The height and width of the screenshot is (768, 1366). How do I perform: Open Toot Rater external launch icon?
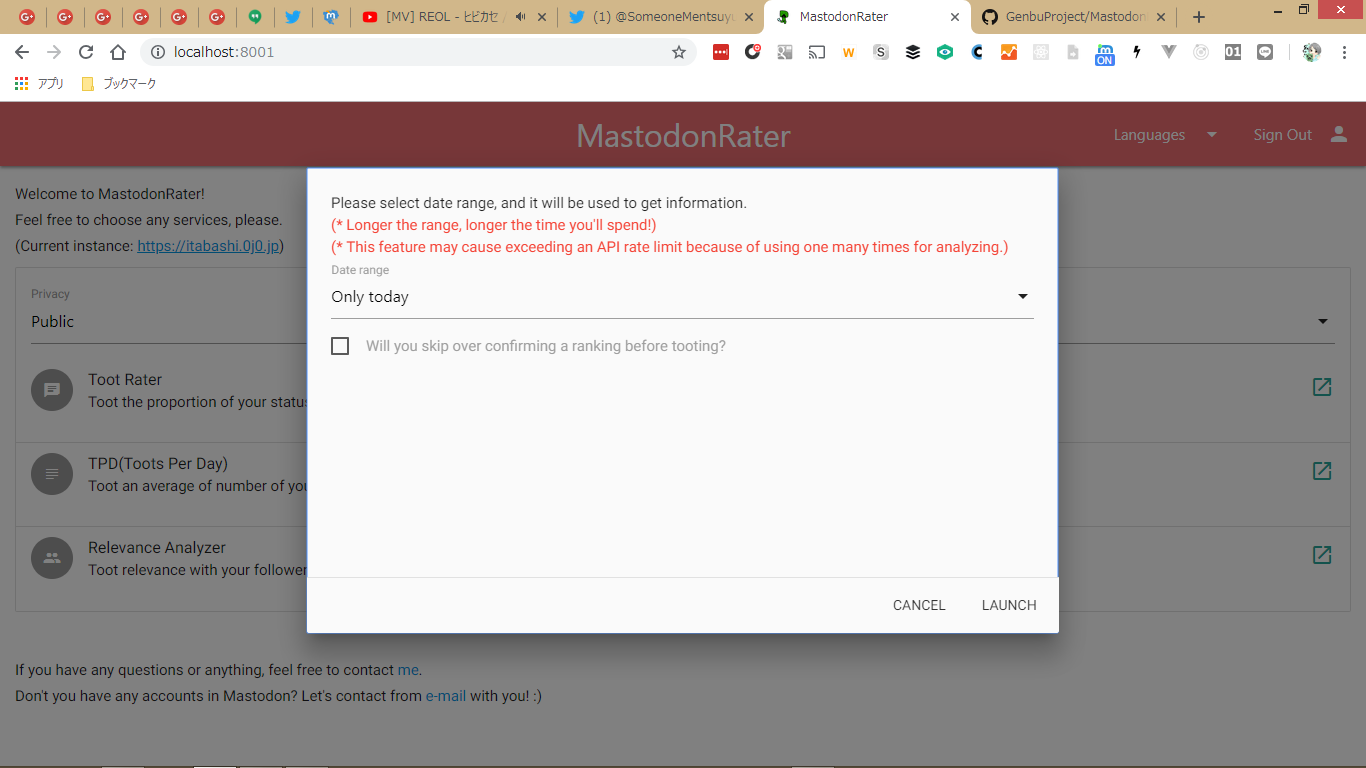click(x=1322, y=387)
